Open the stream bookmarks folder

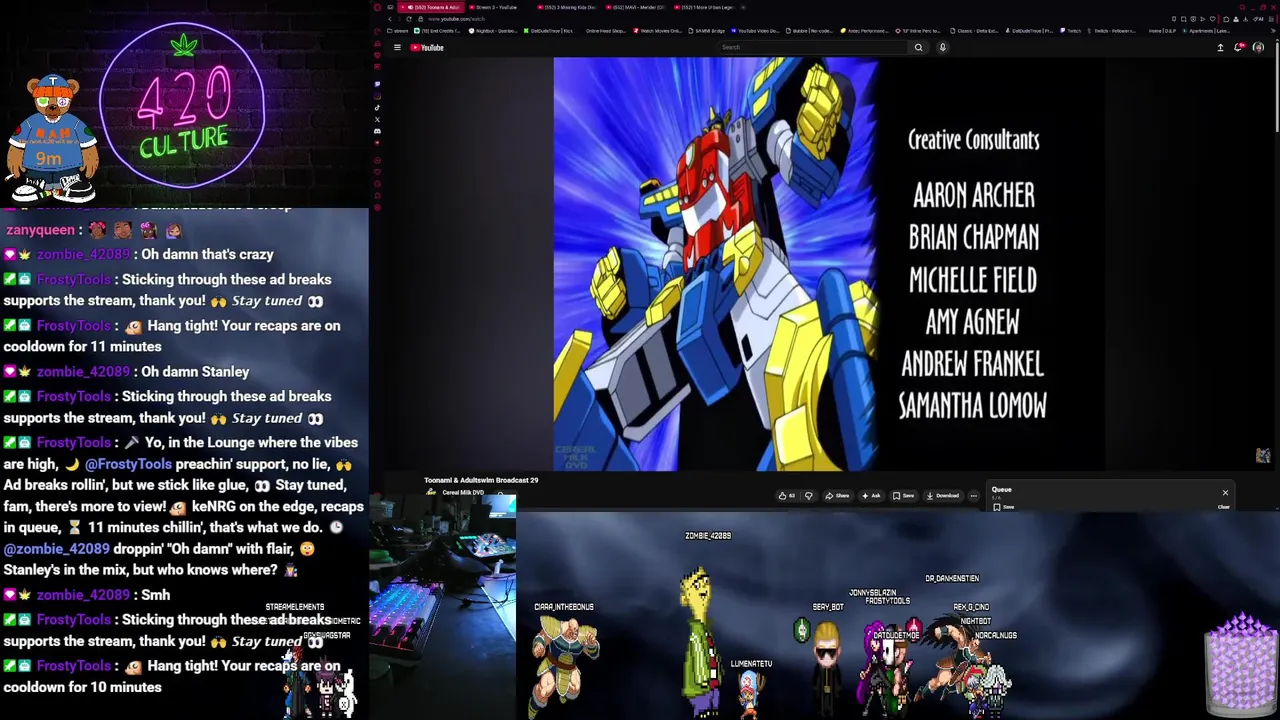click(x=398, y=31)
